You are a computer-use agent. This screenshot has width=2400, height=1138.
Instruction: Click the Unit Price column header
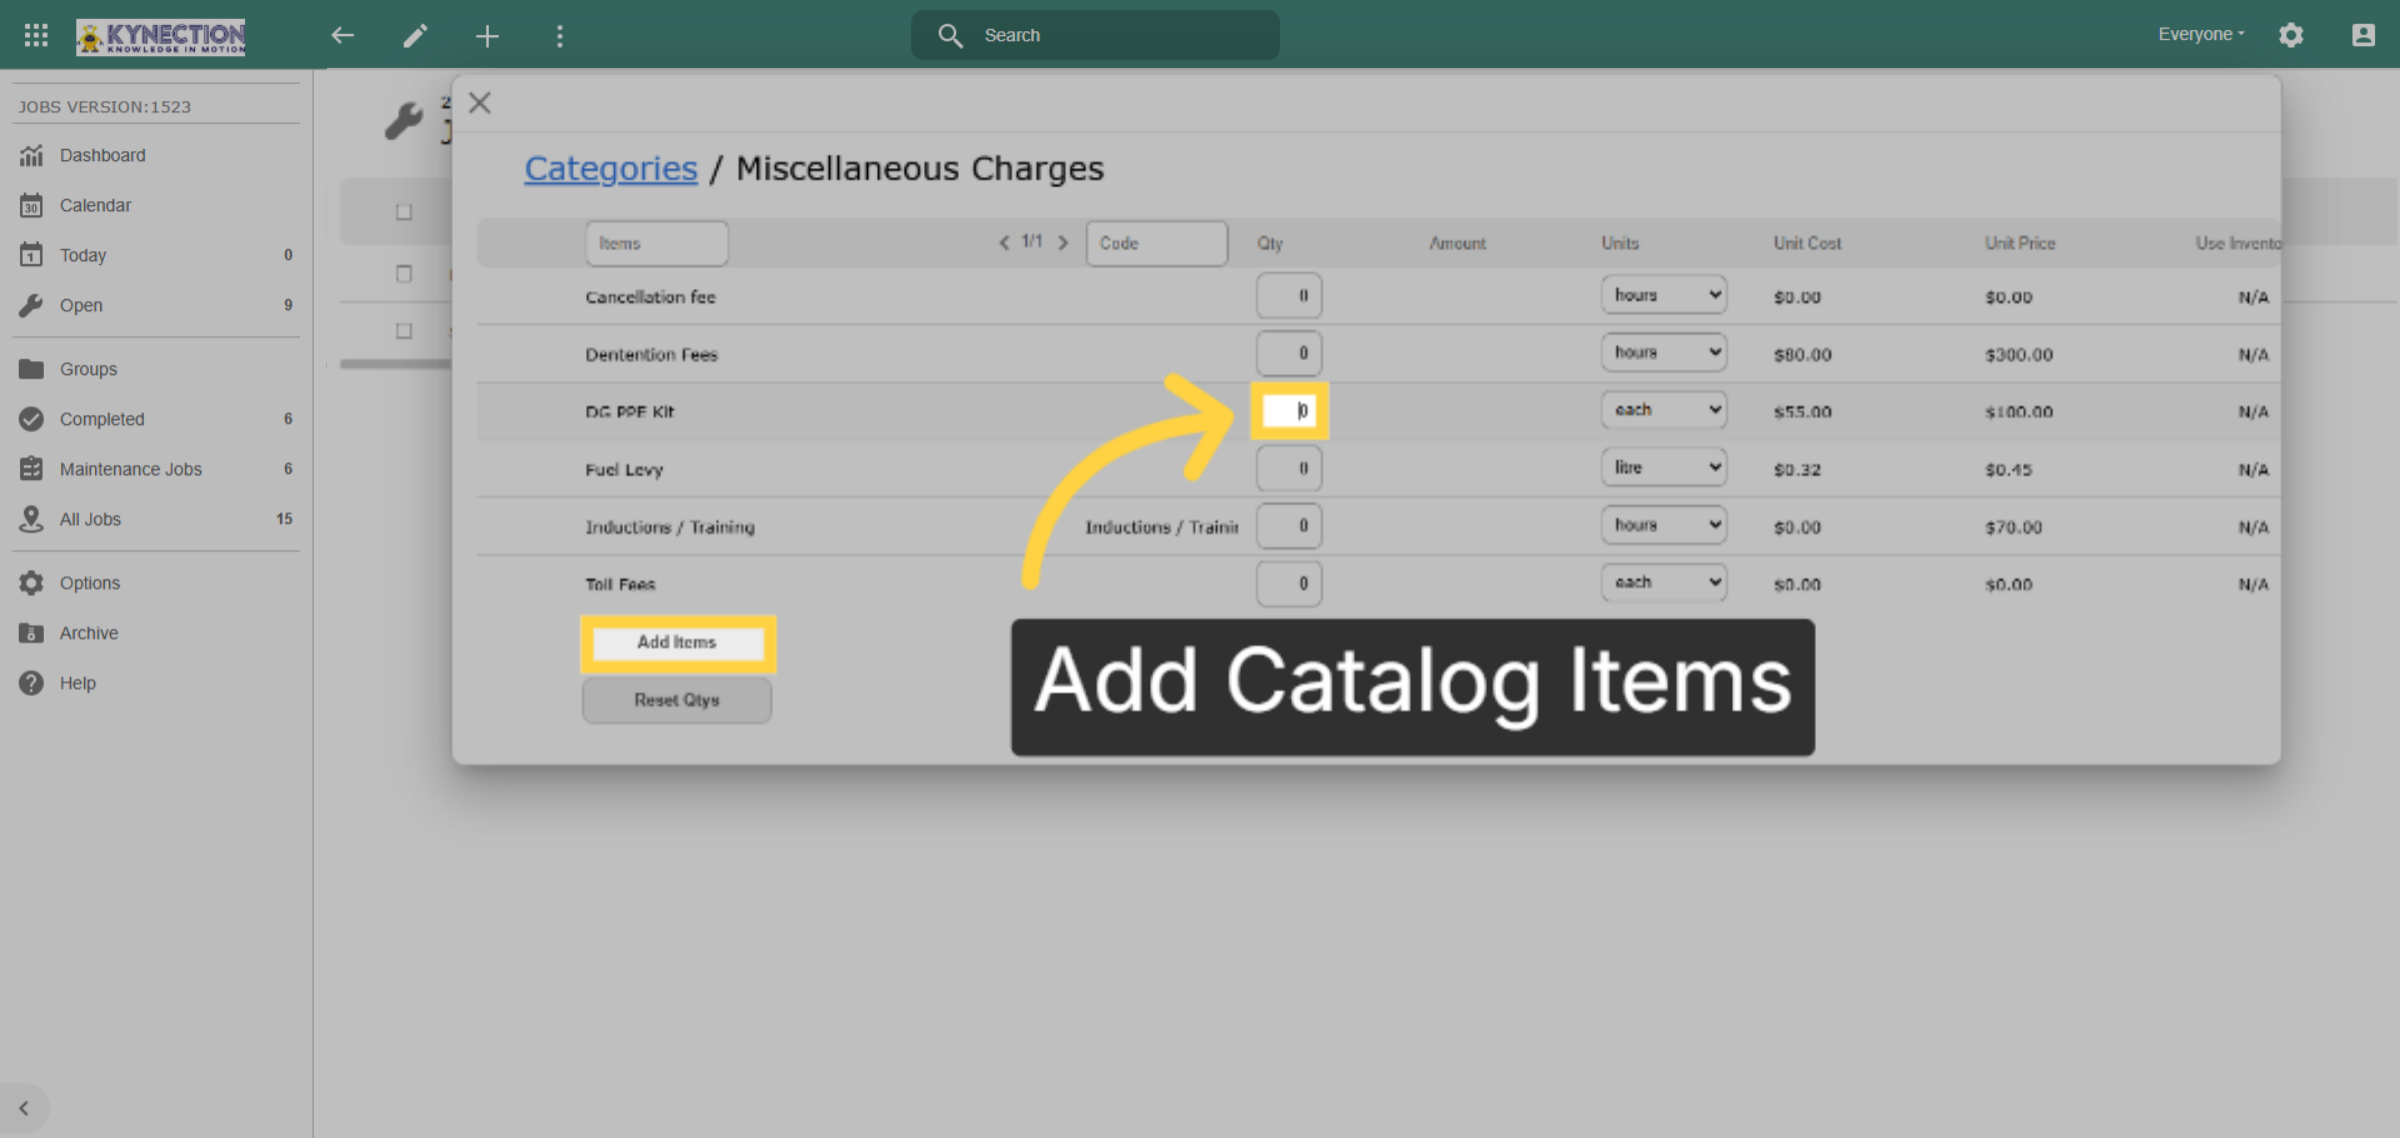click(2020, 243)
